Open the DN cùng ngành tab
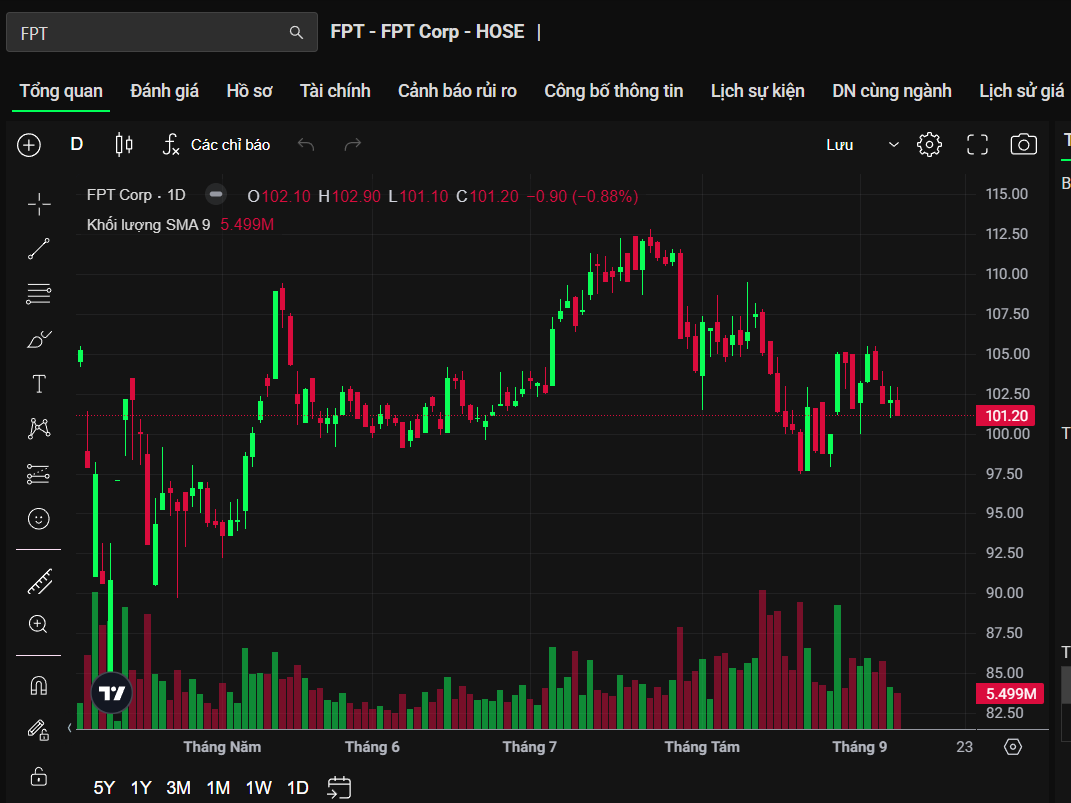Screen dimensions: 1071x803 pos(892,91)
